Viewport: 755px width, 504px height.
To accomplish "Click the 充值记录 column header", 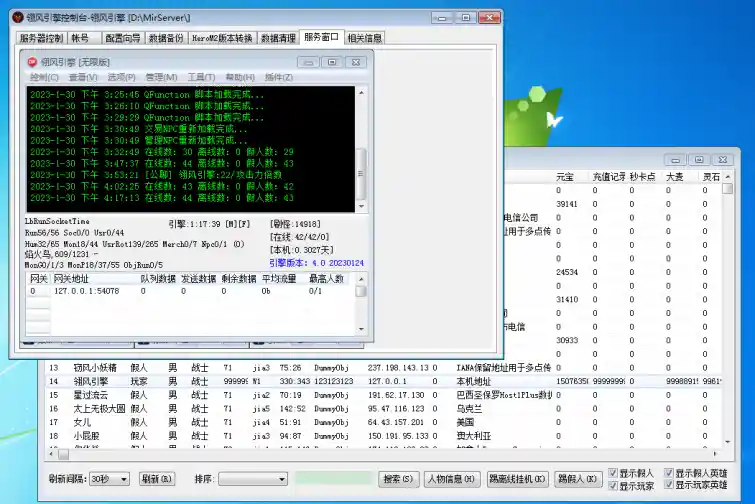I will tap(608, 177).
